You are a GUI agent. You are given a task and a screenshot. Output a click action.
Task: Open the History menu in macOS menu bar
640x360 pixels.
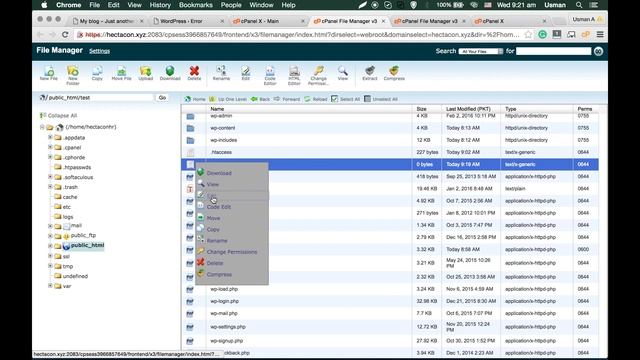(160, 5)
